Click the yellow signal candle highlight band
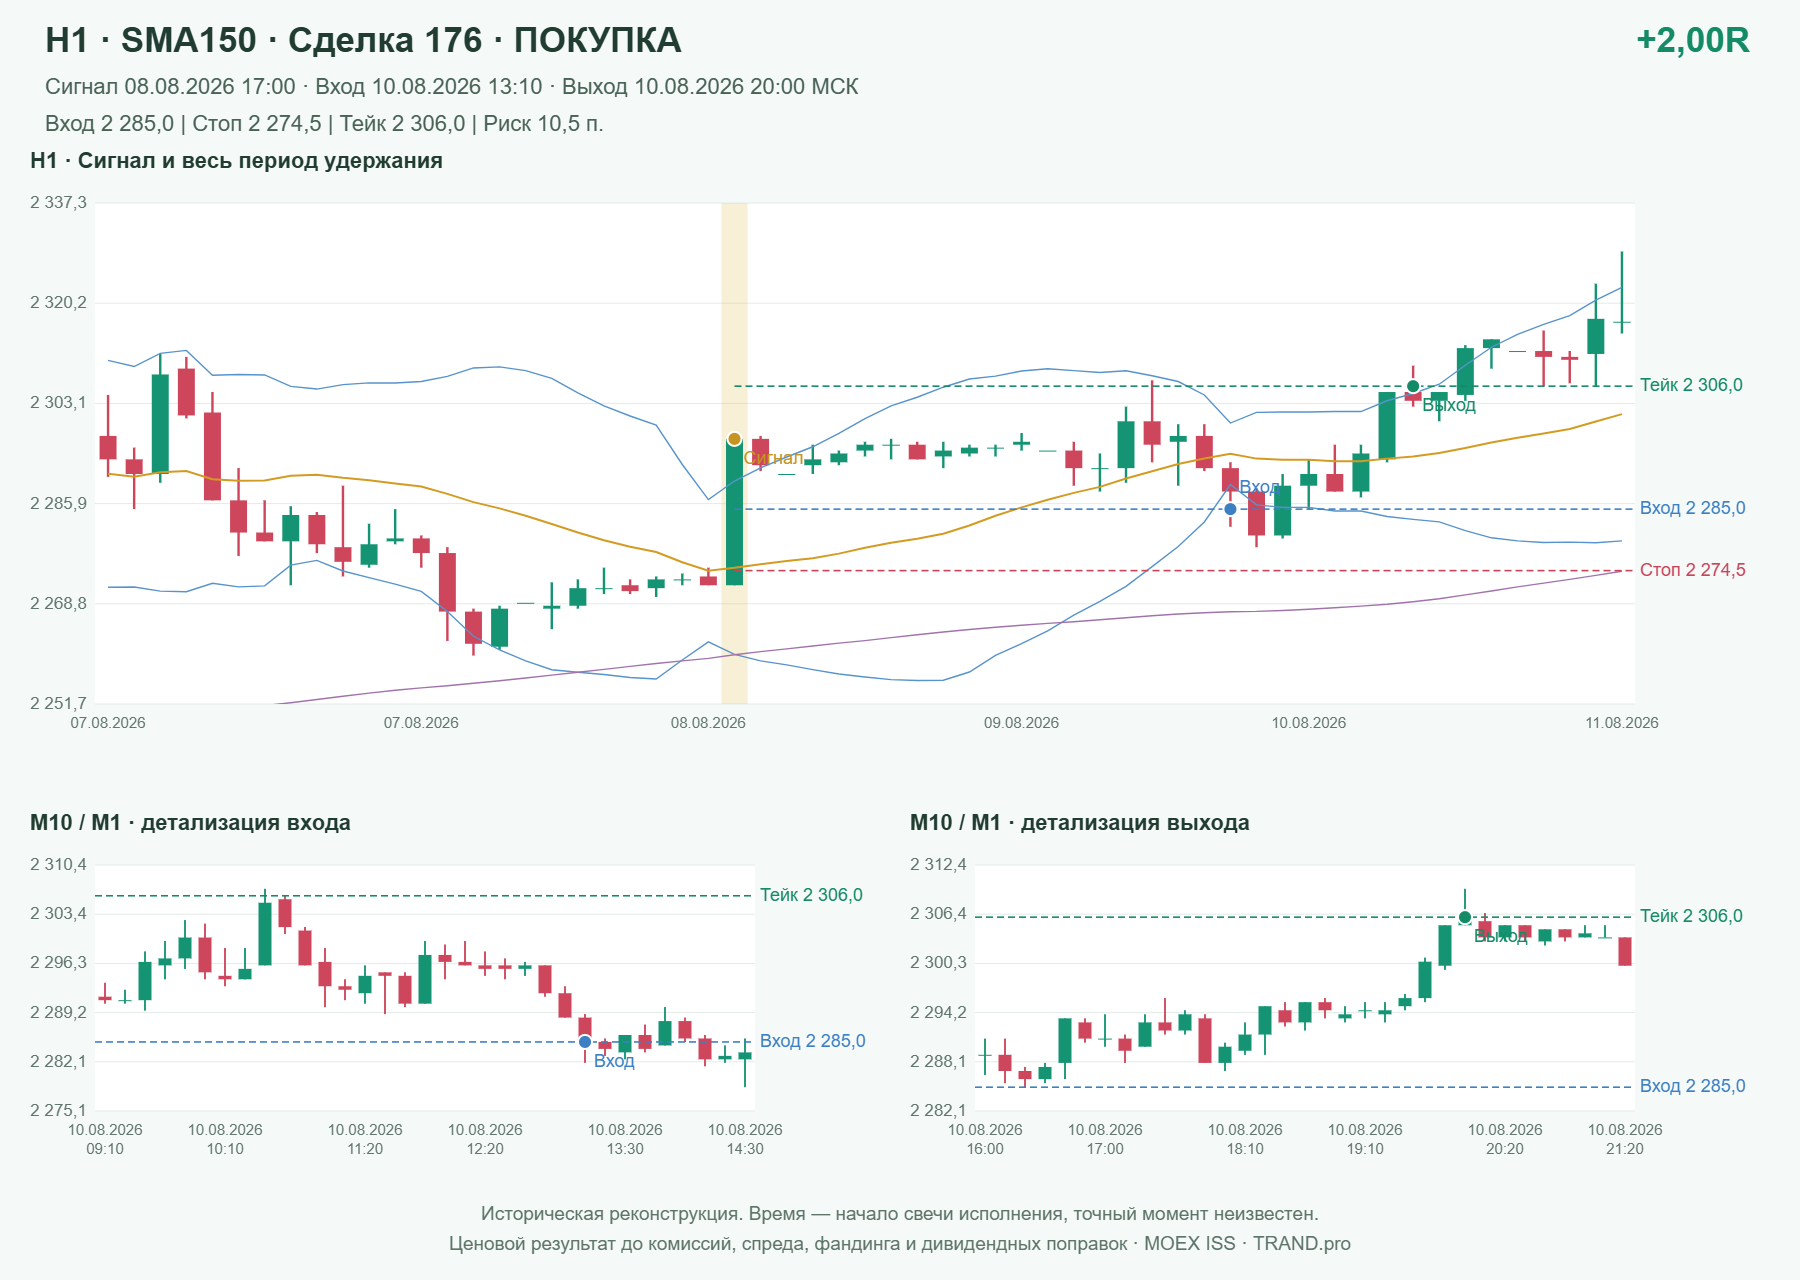Viewport: 1800px width, 1280px height. [734, 453]
